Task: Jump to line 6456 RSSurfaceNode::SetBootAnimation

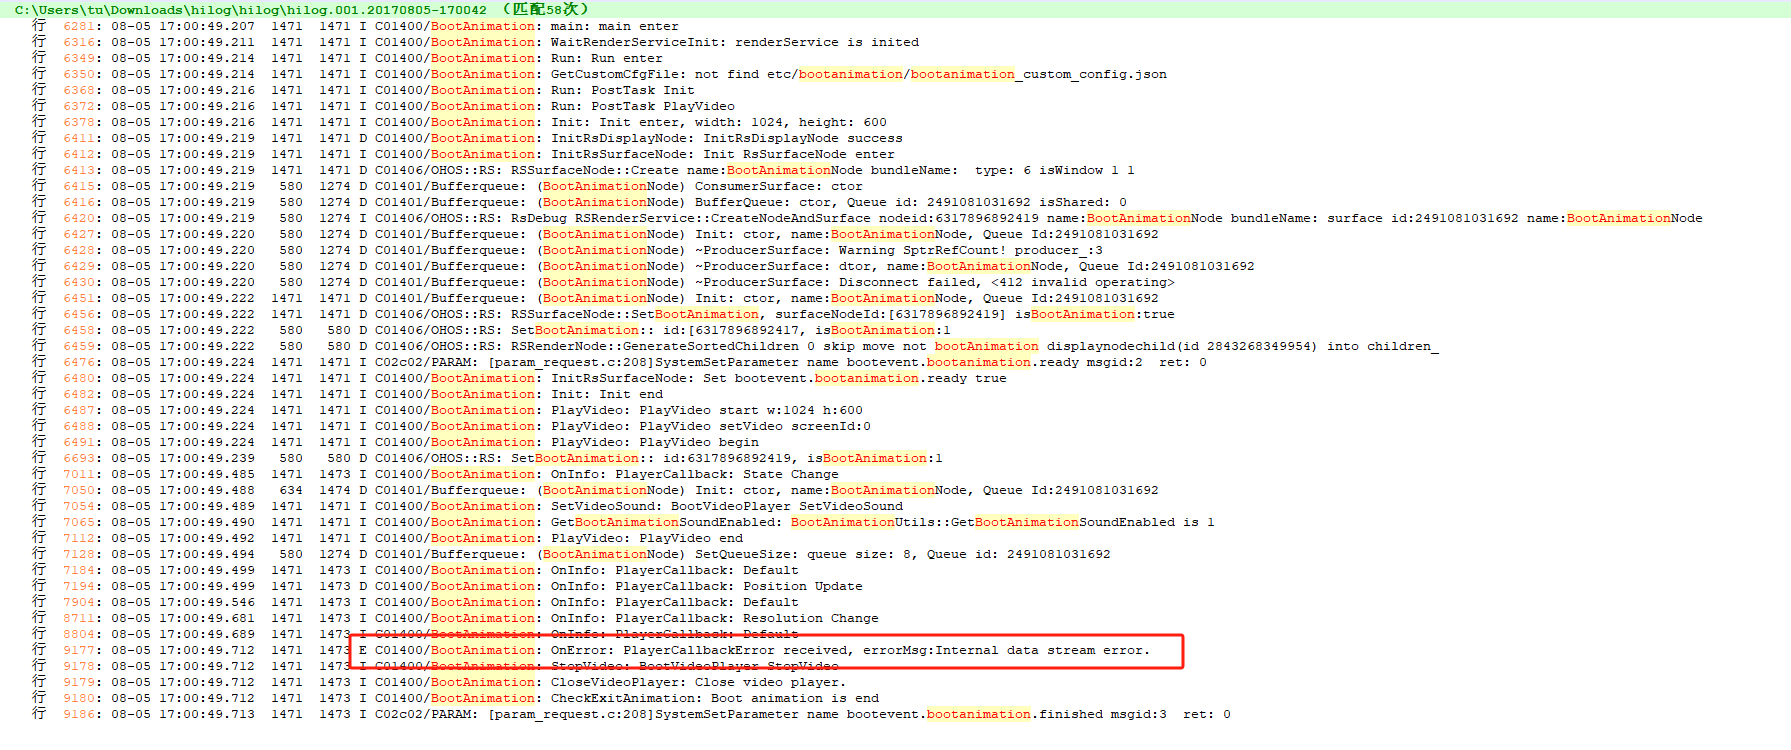Action: (x=603, y=314)
